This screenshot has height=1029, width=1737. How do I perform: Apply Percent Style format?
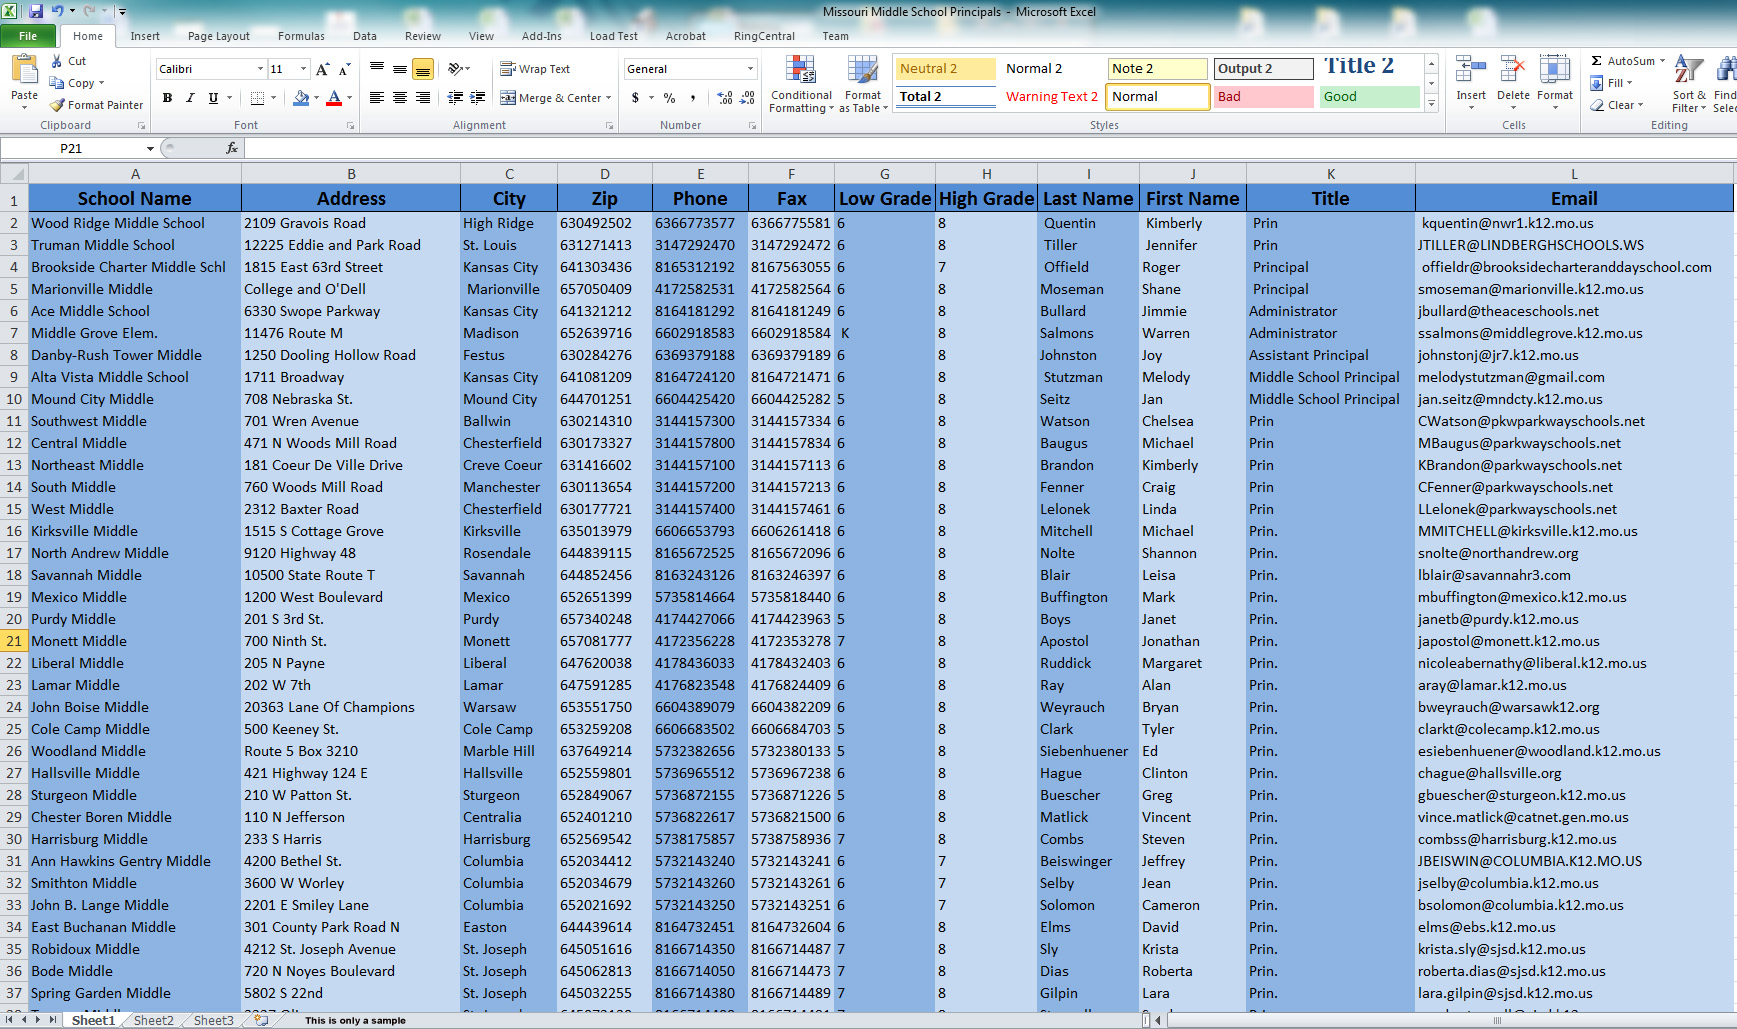click(669, 98)
